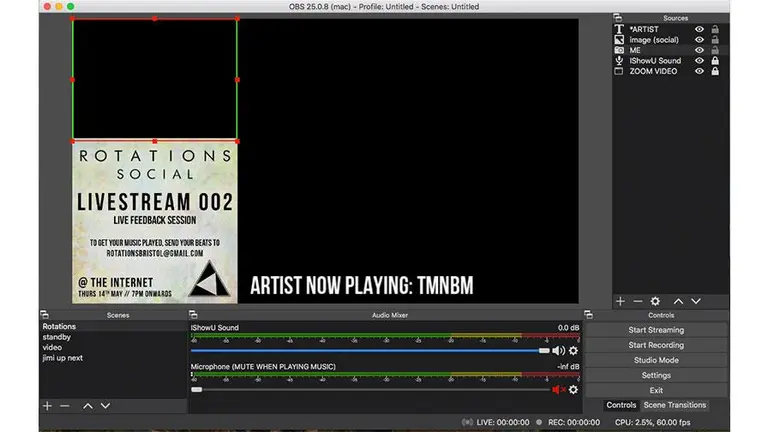
Task: Open iShowU Sound audio settings gear
Action: (573, 351)
